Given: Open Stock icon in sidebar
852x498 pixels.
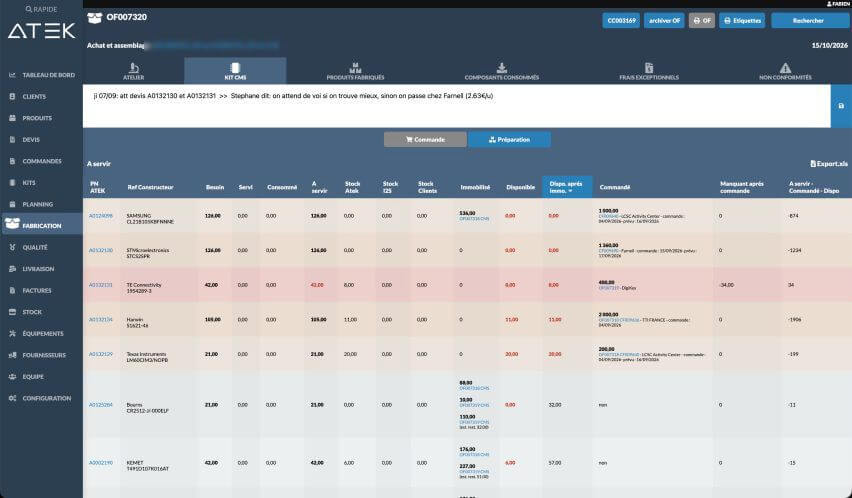Looking at the screenshot, I should (12, 312).
